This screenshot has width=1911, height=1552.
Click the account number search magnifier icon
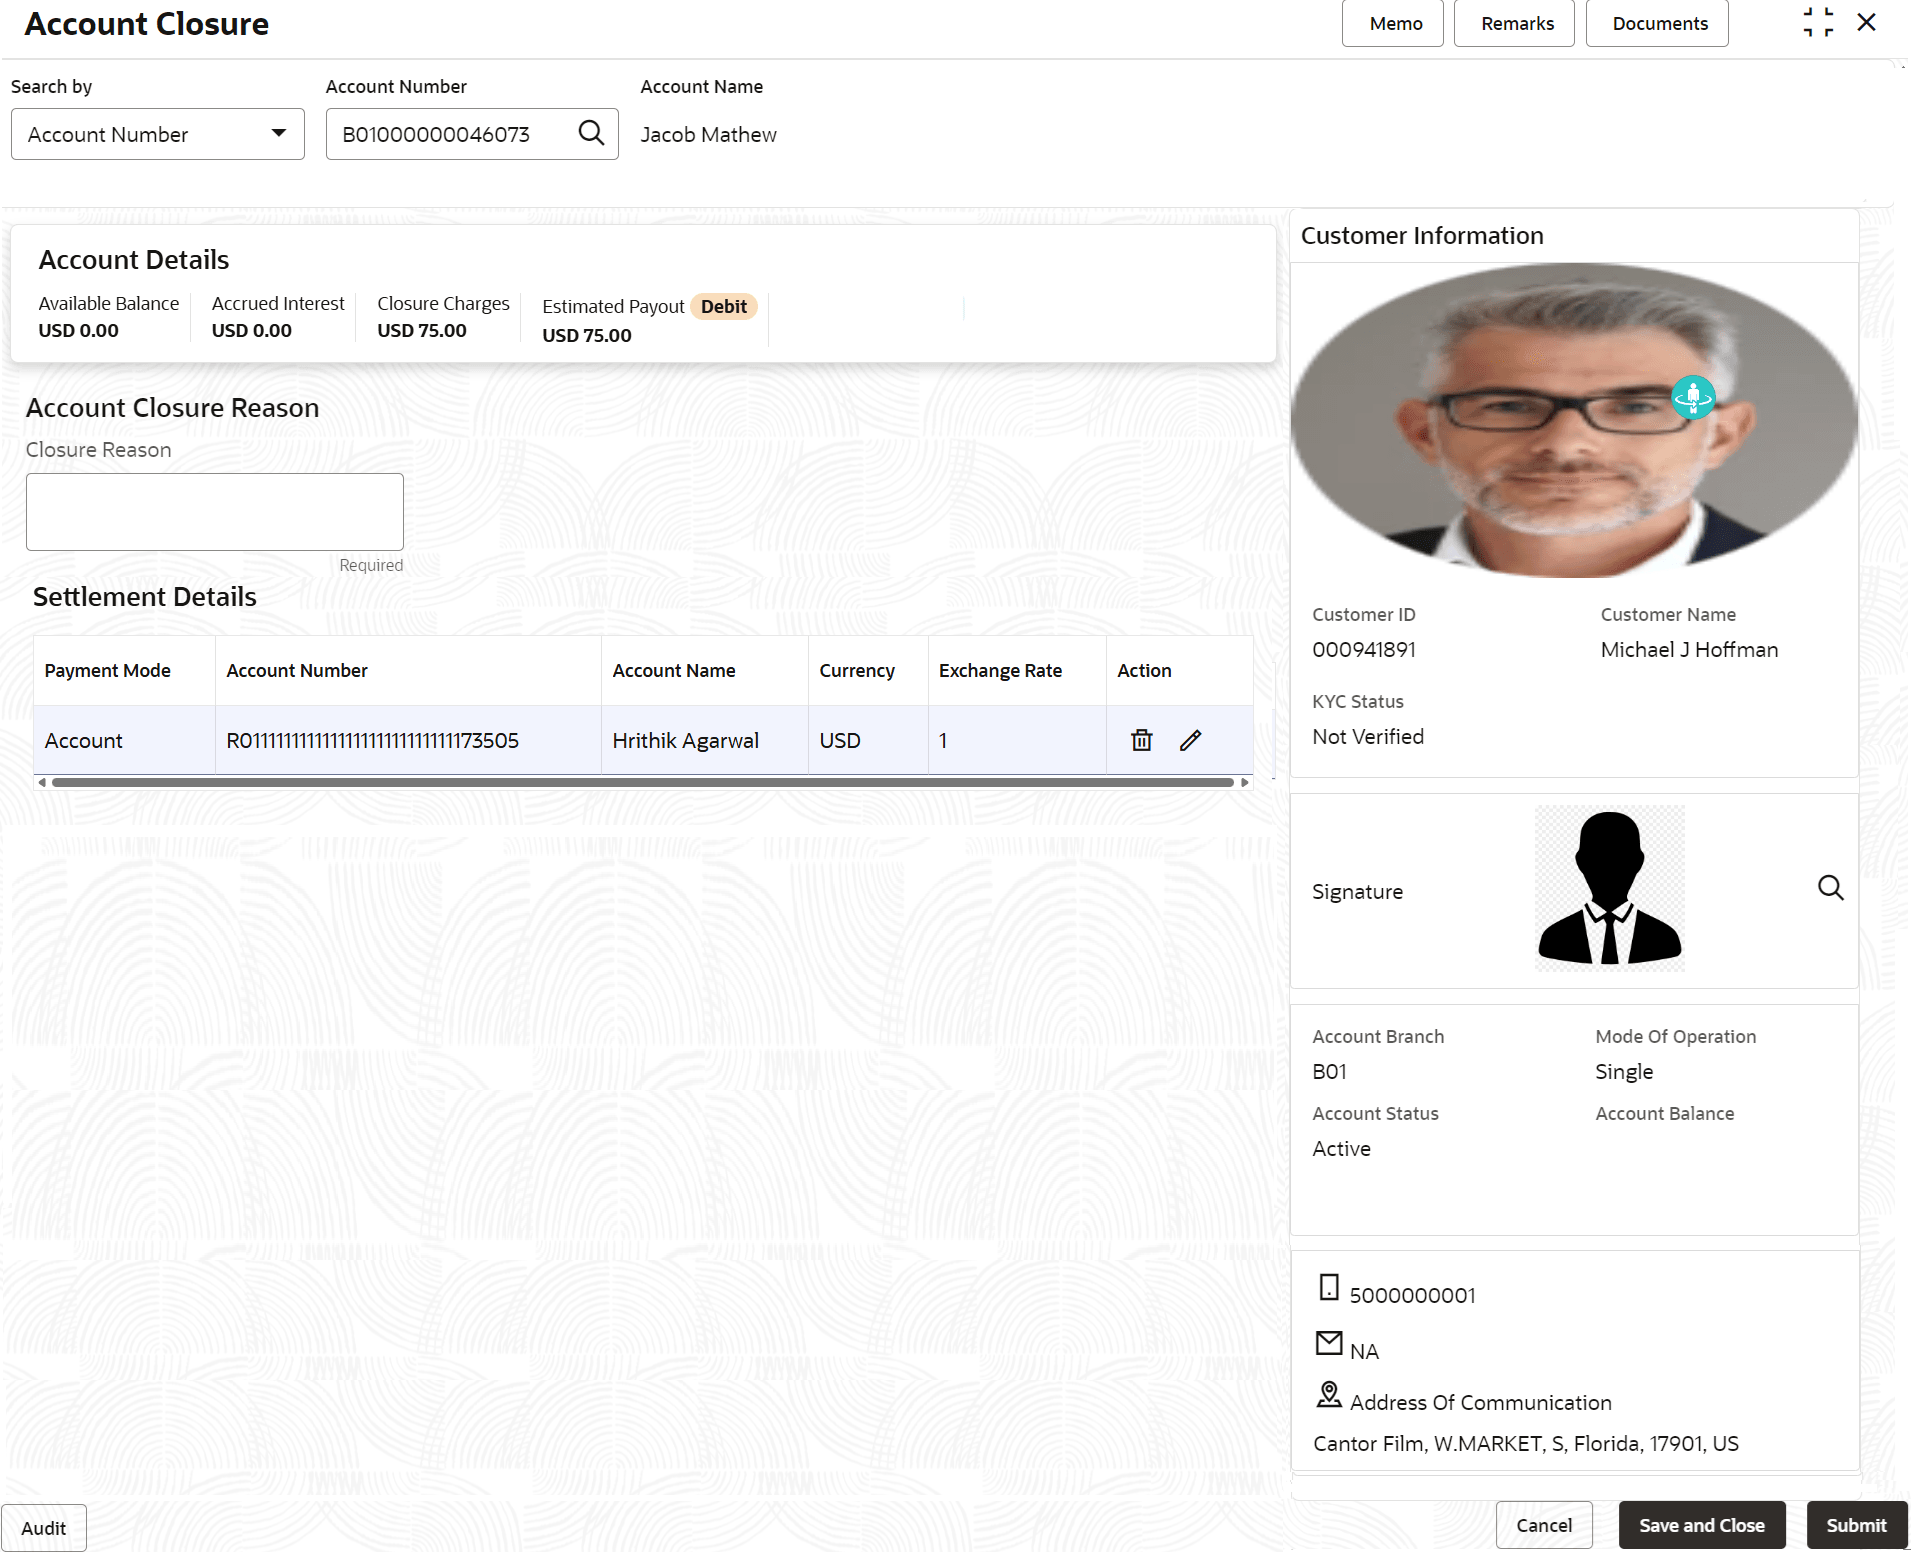pos(591,133)
